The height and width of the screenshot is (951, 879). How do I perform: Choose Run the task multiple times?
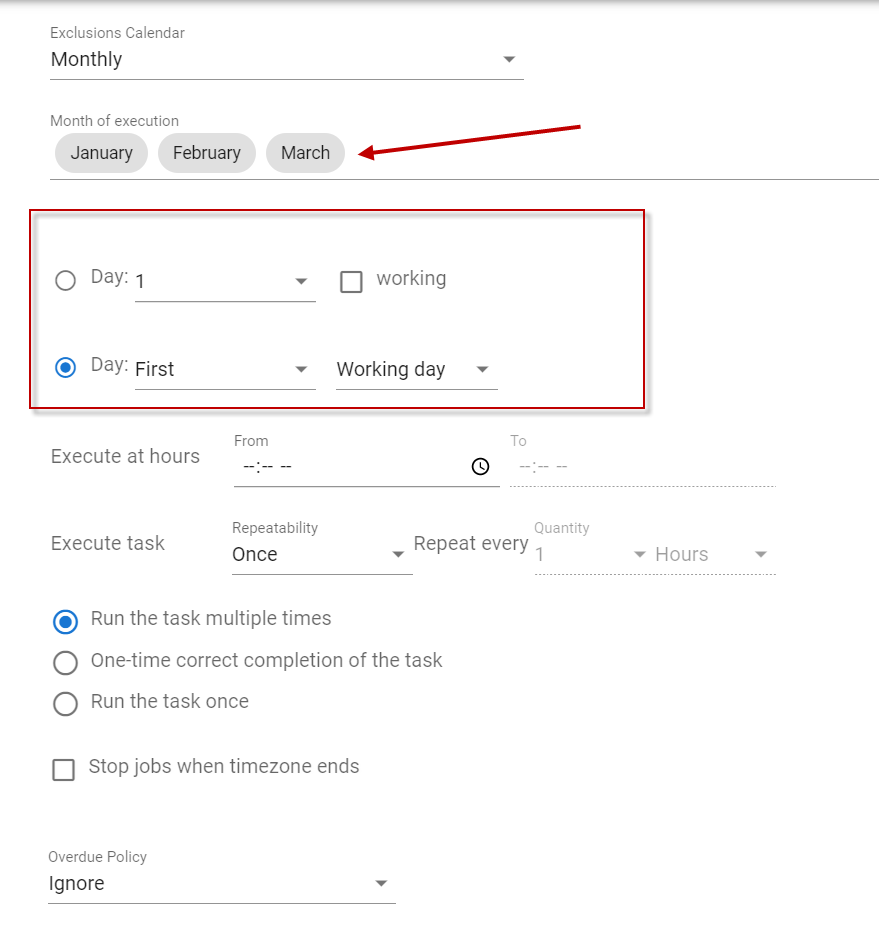(66, 622)
